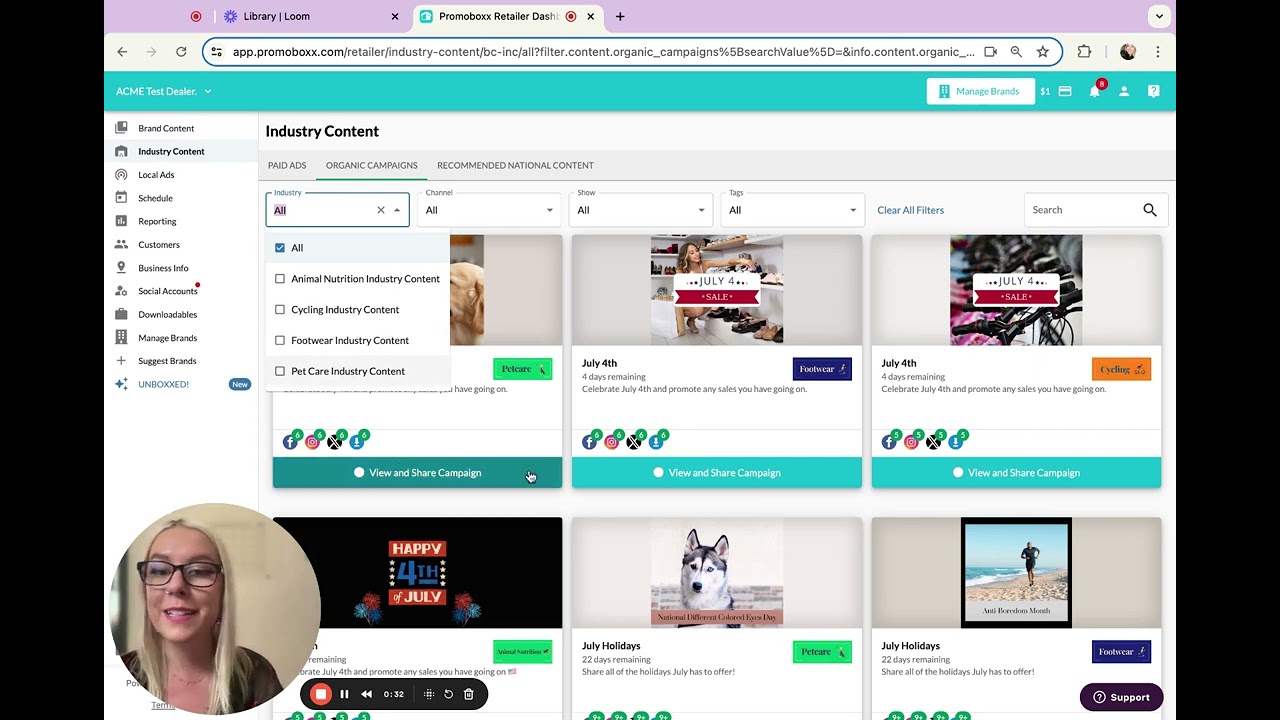Click the Downloadables briefcase icon
Image resolution: width=1280 pixels, height=720 pixels.
[121, 314]
